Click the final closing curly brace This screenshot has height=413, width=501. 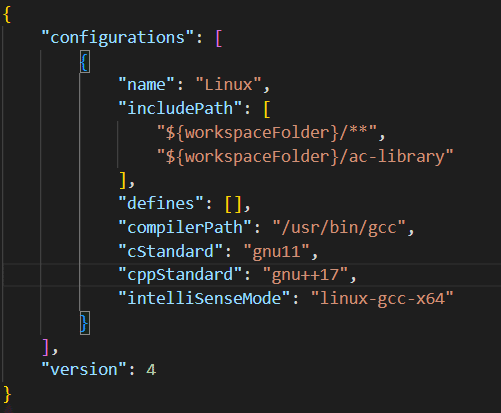point(7,394)
